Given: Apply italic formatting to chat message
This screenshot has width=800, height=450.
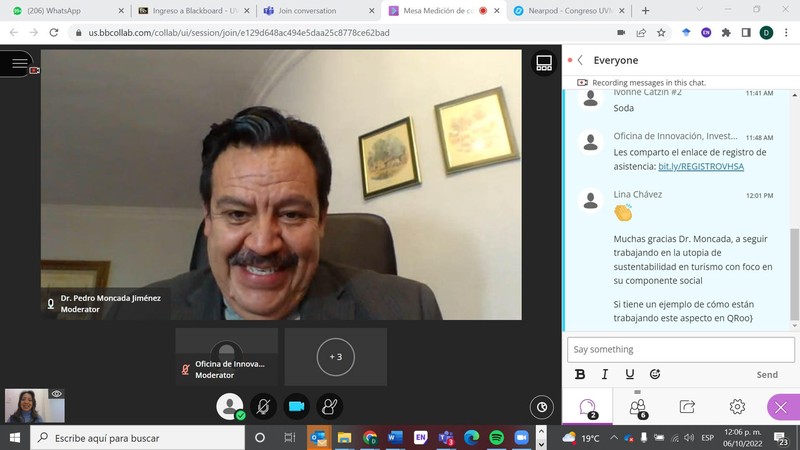Looking at the screenshot, I should tap(605, 374).
